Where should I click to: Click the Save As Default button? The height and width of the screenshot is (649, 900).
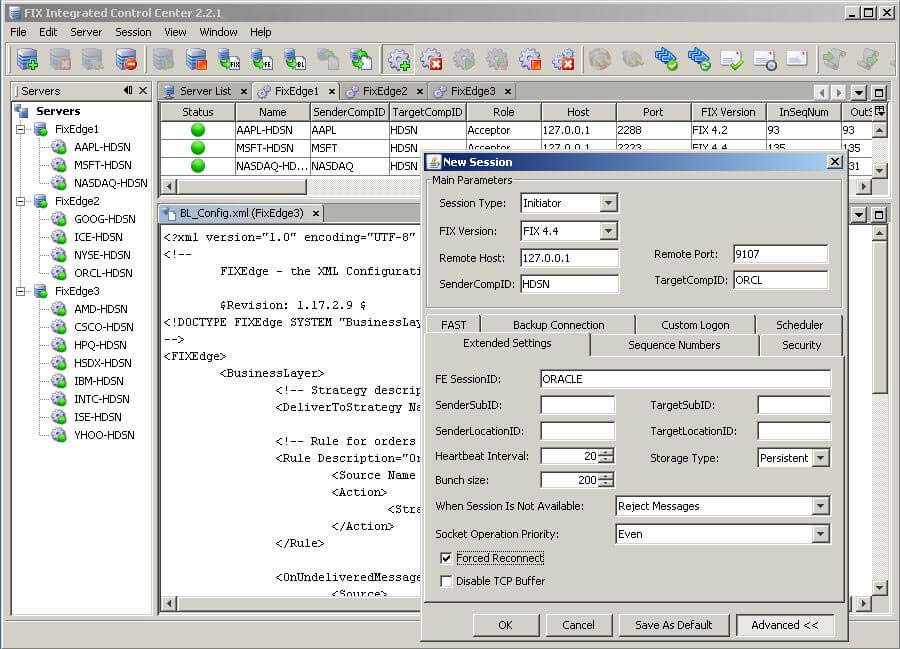(x=673, y=625)
